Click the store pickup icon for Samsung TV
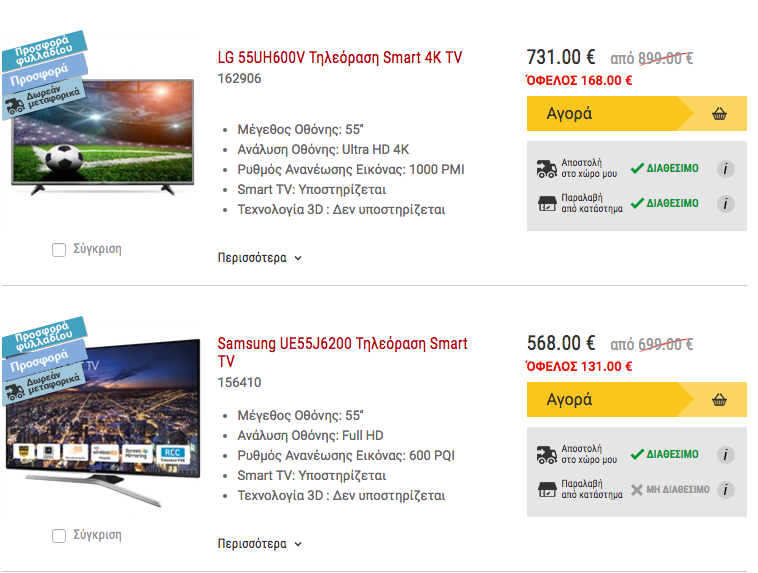The height and width of the screenshot is (573, 758). [x=547, y=489]
